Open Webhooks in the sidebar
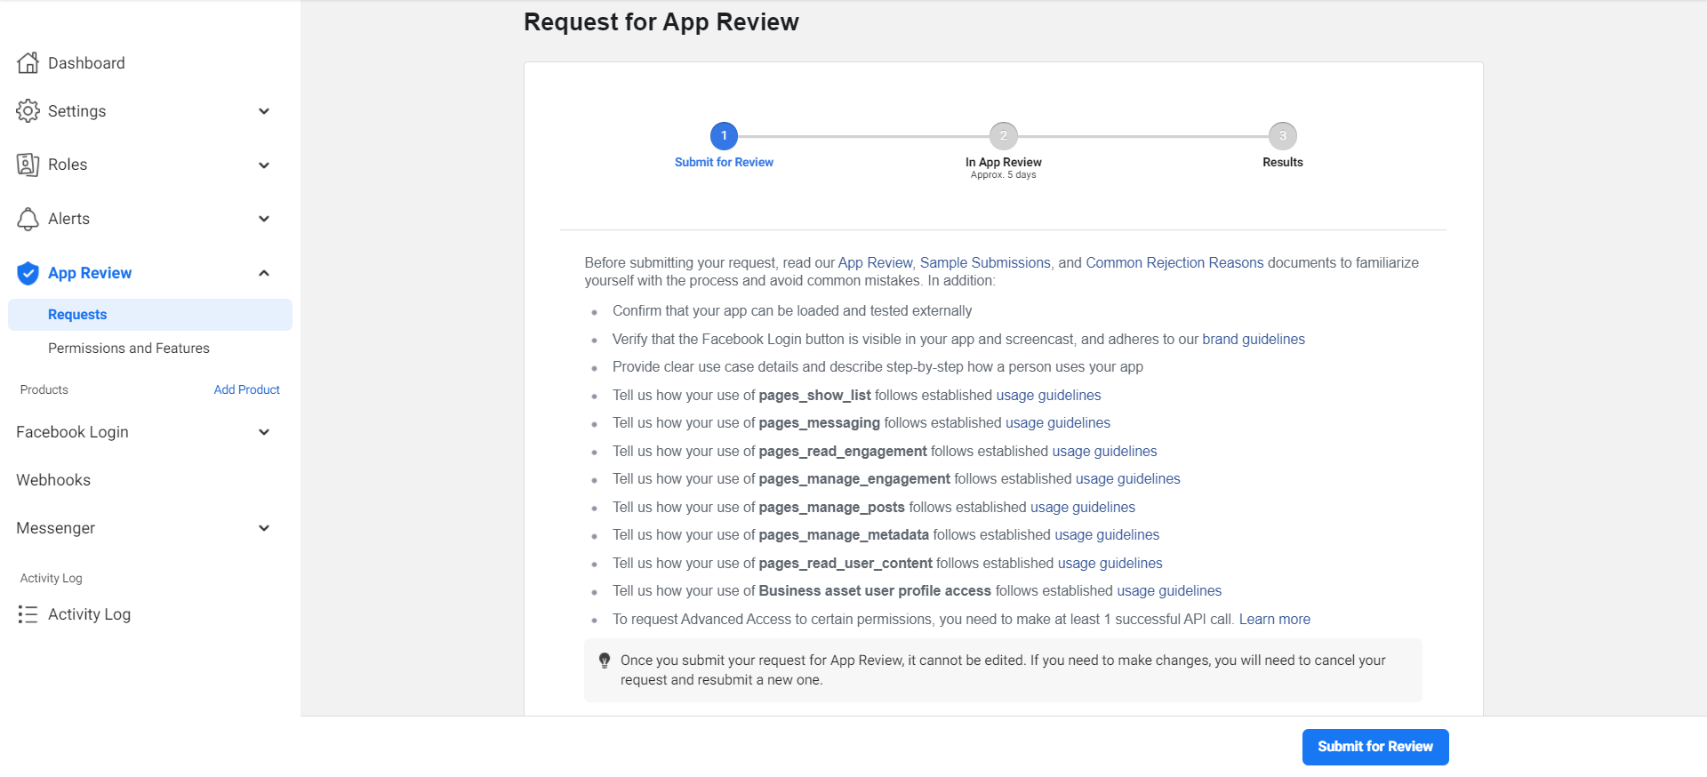Viewport: 1707px width, 777px height. (54, 480)
